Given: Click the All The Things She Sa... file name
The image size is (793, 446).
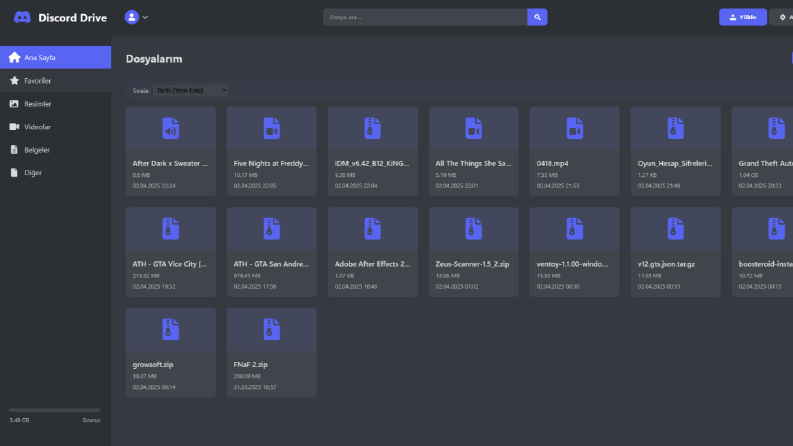Looking at the screenshot, I should pos(473,163).
